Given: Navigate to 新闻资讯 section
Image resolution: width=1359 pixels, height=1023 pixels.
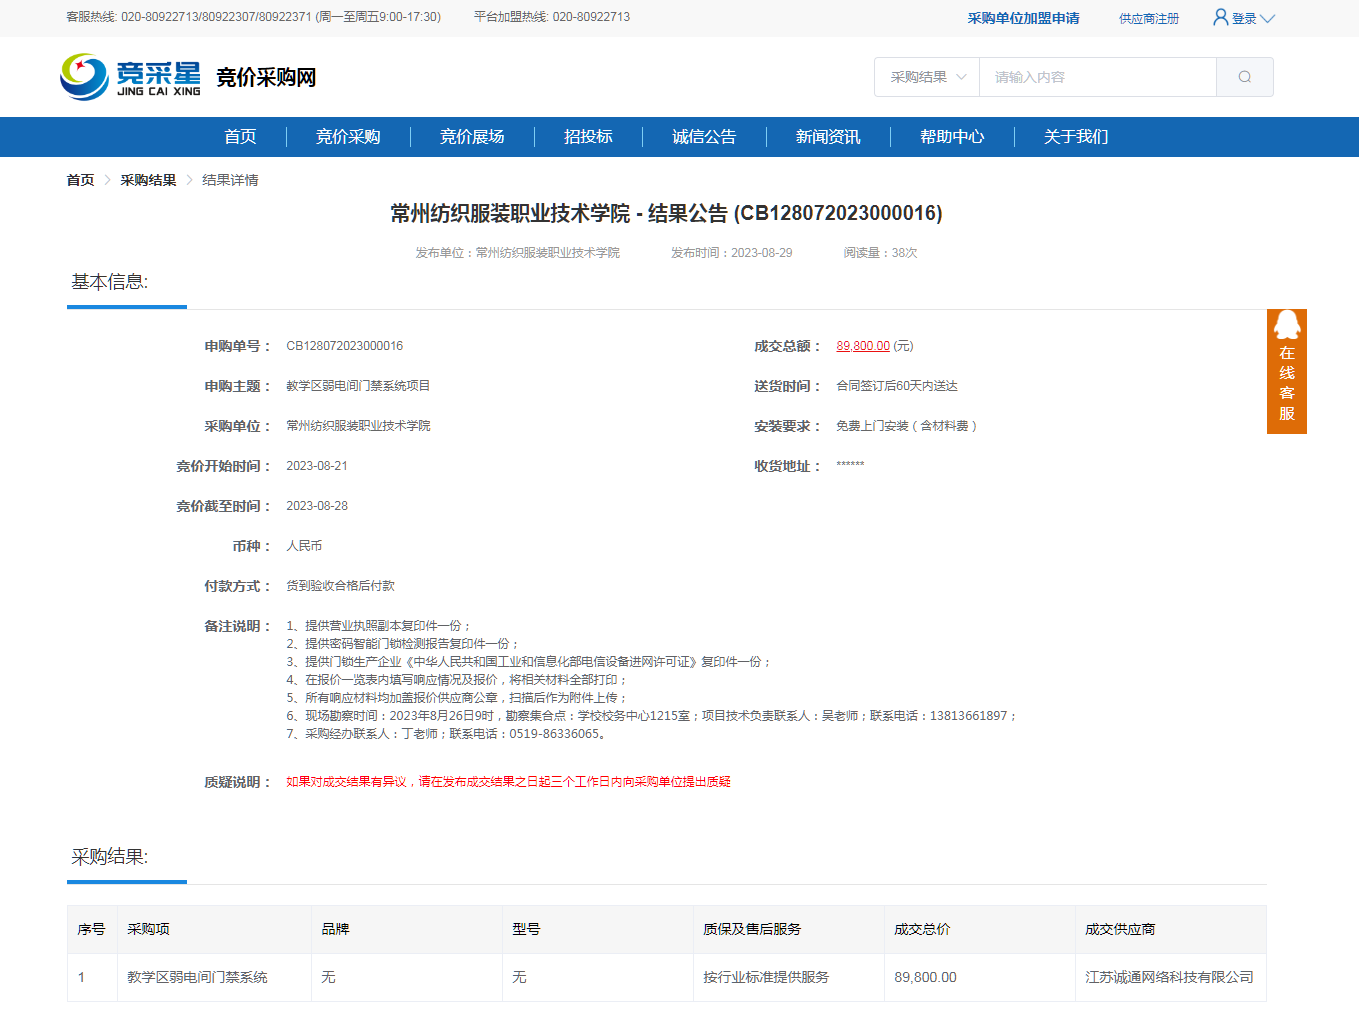Looking at the screenshot, I should 828,137.
